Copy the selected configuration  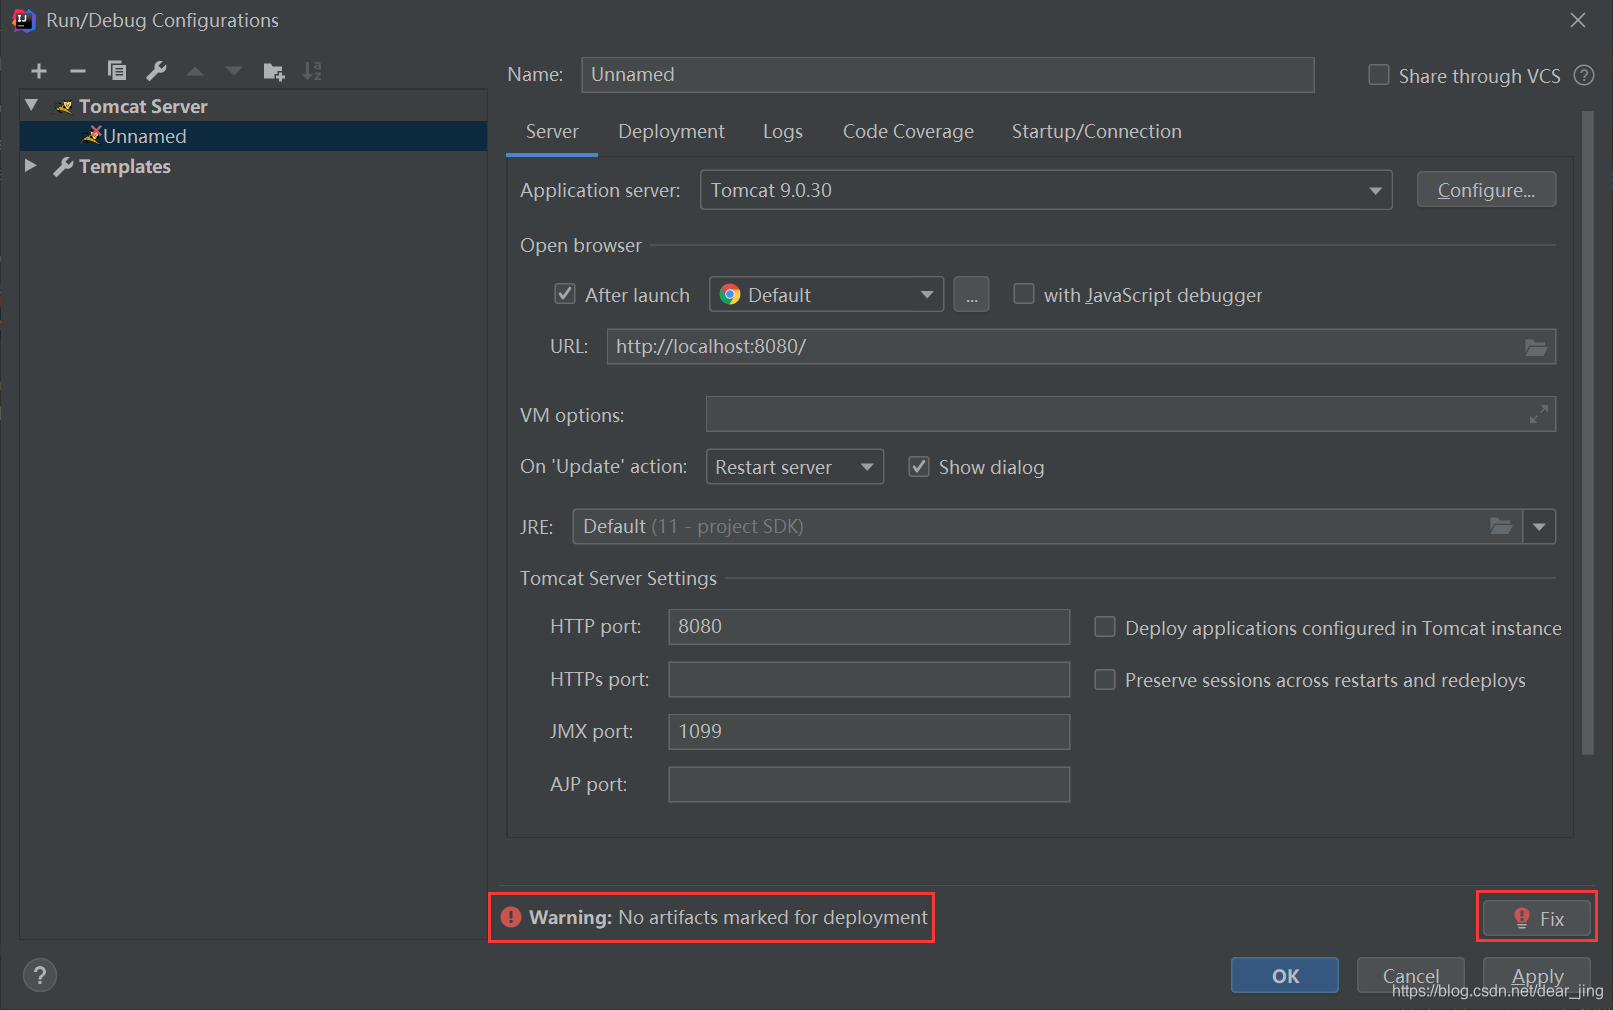(117, 70)
